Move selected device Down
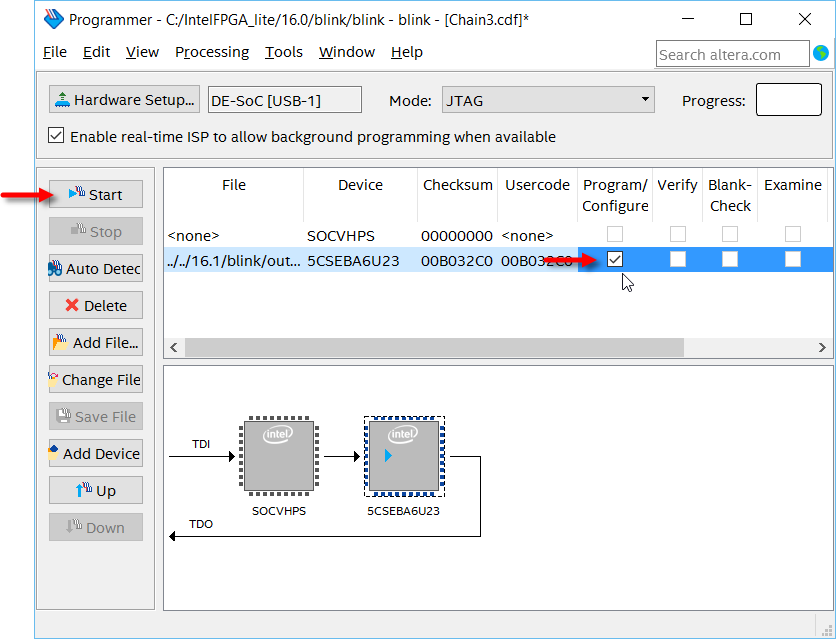836x639 pixels. point(96,528)
